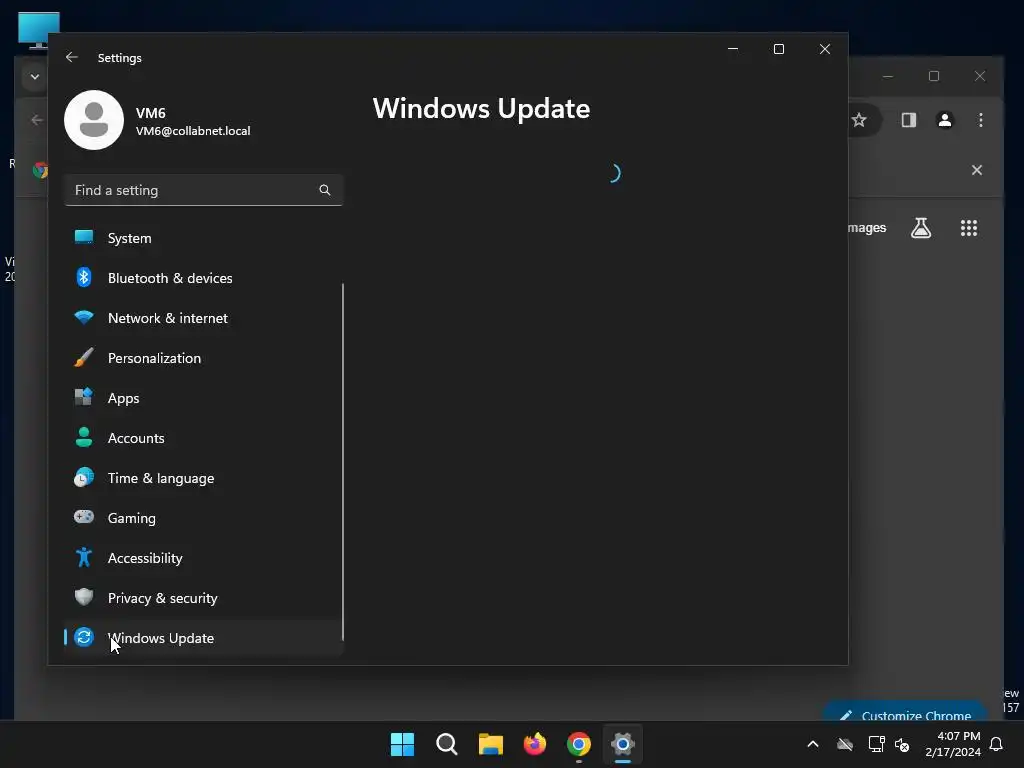Switch to Chrome in taskbar
1024x768 pixels.
(x=579, y=744)
